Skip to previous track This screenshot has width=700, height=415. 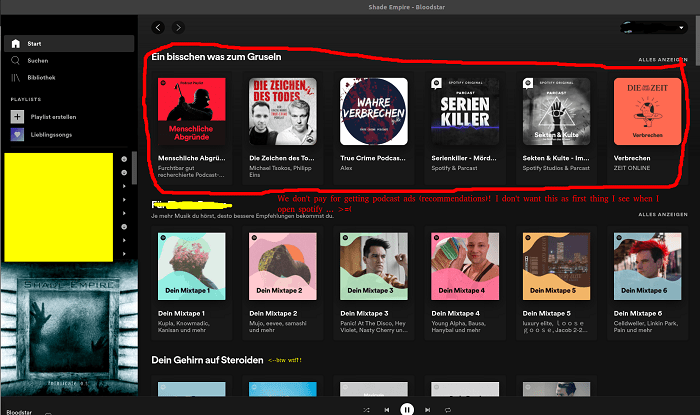tap(387, 410)
